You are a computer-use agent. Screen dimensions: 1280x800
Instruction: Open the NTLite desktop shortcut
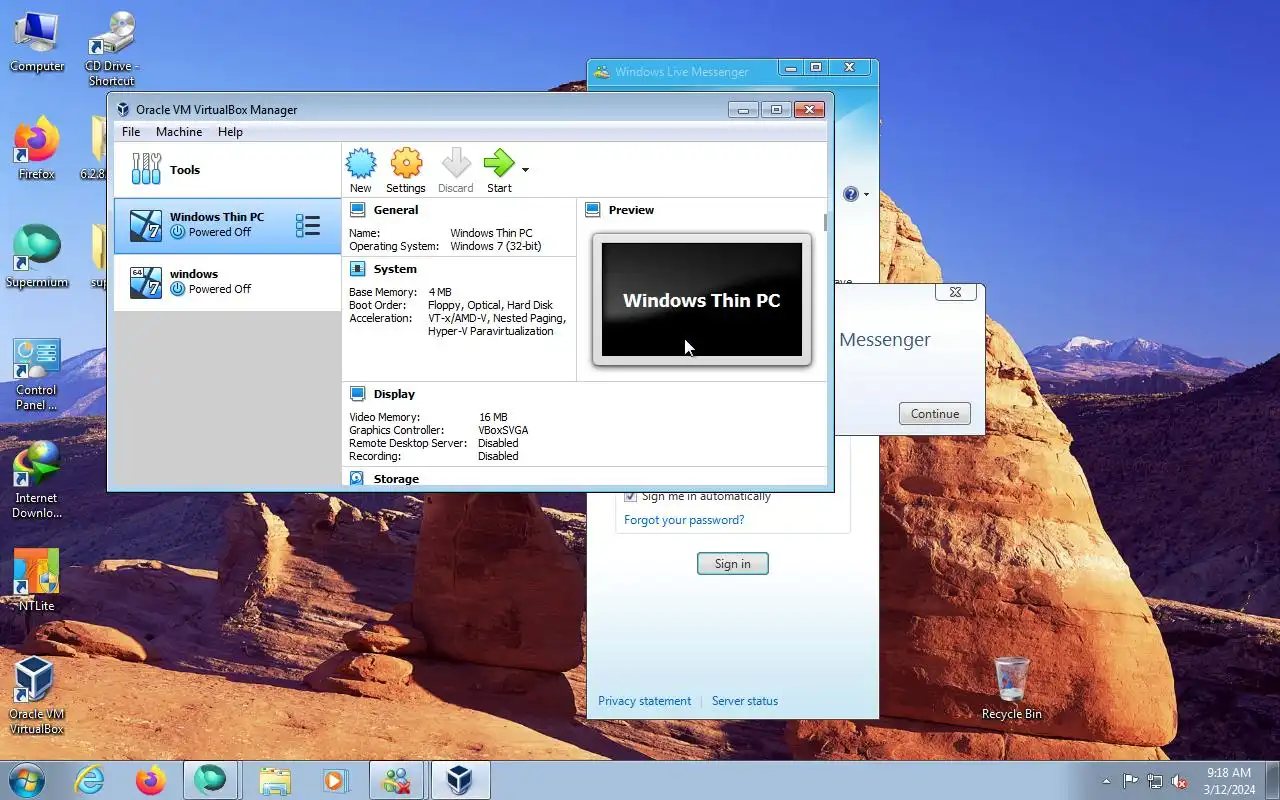37,580
